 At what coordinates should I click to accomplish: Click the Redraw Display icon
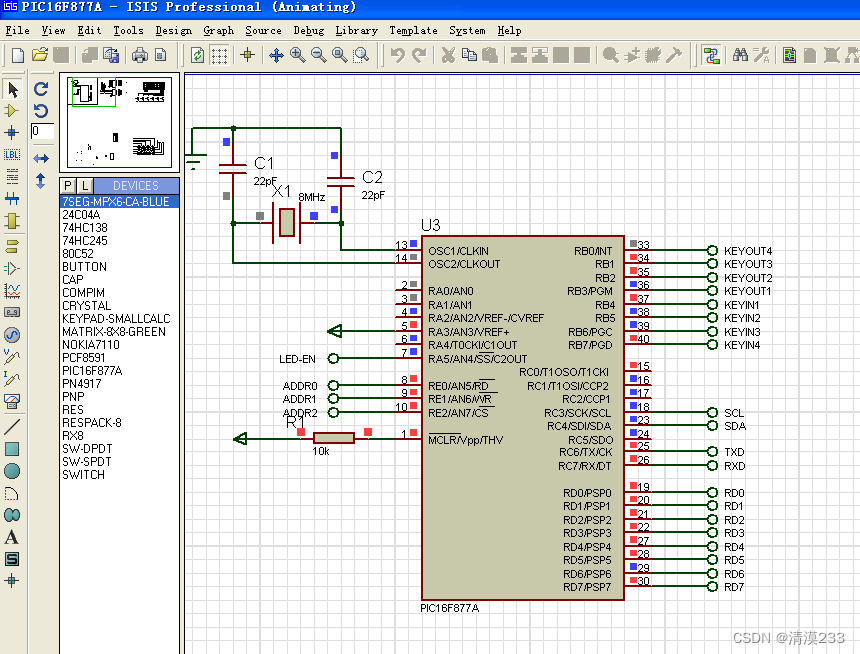(197, 55)
